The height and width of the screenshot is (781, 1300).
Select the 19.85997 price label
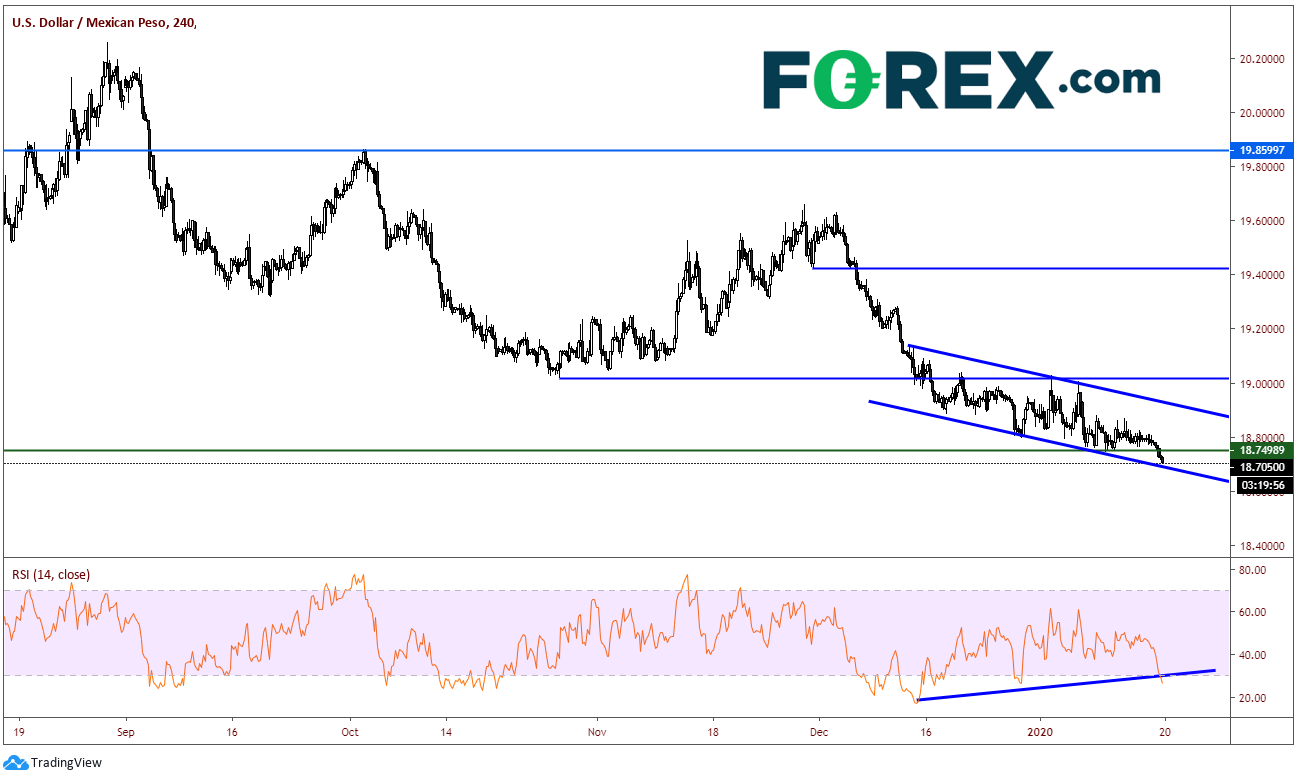pos(1264,150)
